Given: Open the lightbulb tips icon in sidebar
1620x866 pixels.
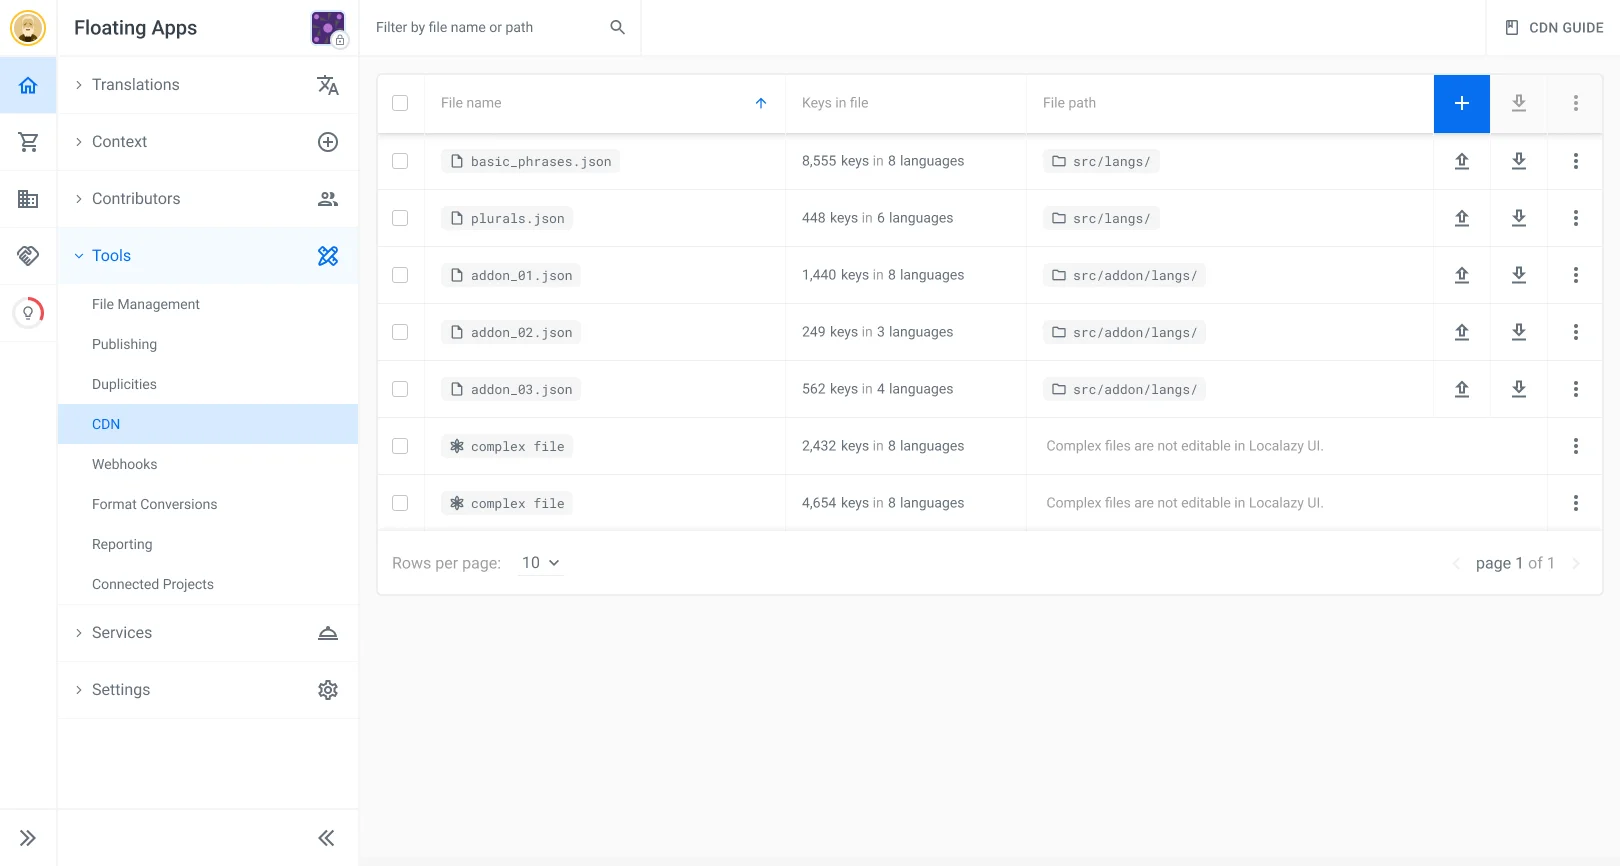Looking at the screenshot, I should pyautogui.click(x=28, y=313).
